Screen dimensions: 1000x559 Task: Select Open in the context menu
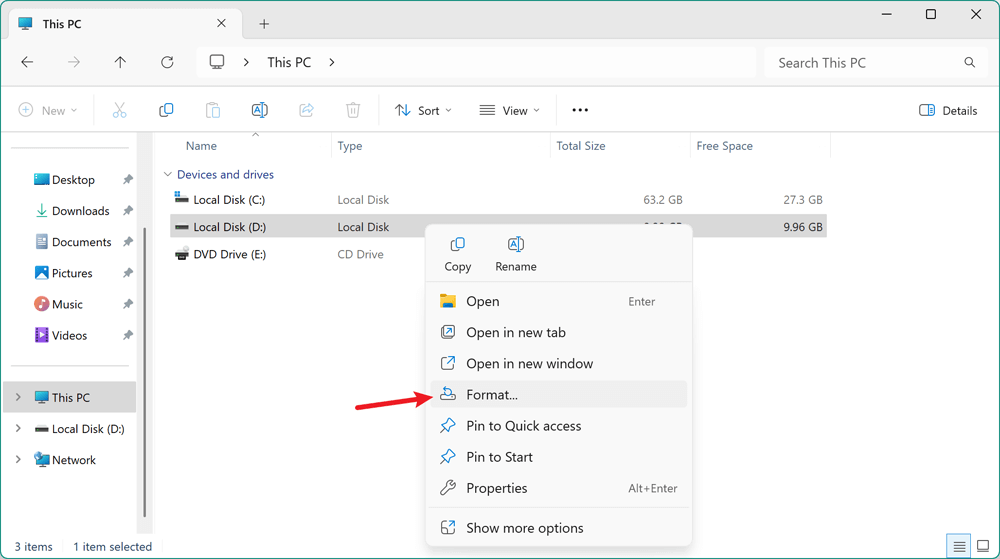(x=559, y=301)
